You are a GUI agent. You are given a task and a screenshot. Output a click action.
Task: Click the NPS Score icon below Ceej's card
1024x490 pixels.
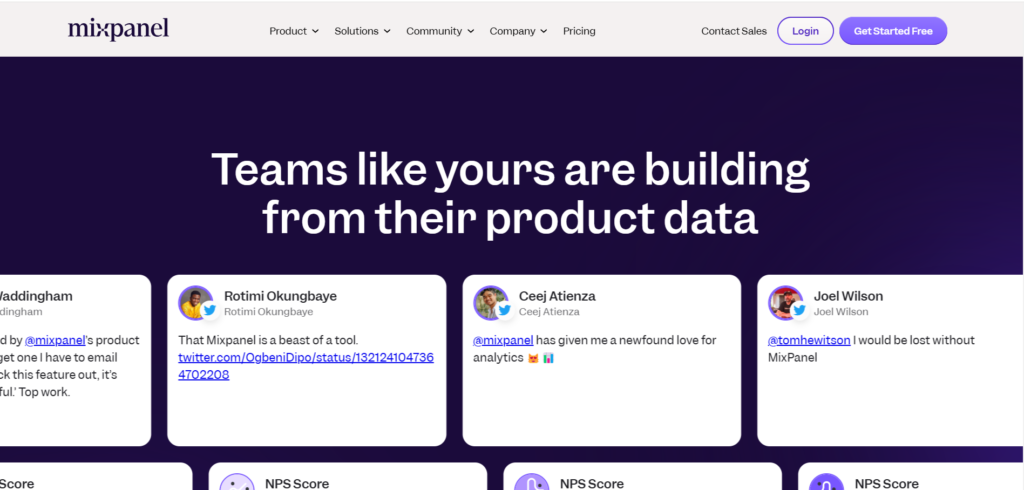click(x=532, y=482)
